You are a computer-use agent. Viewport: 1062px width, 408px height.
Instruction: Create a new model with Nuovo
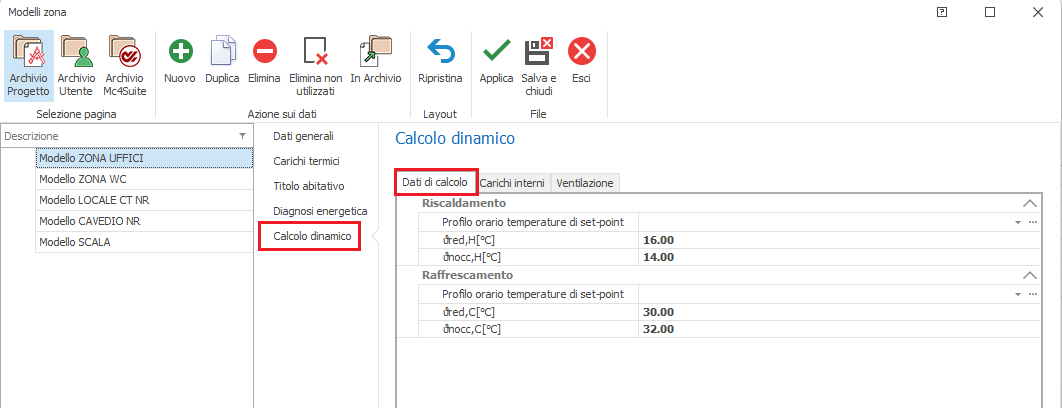[180, 52]
